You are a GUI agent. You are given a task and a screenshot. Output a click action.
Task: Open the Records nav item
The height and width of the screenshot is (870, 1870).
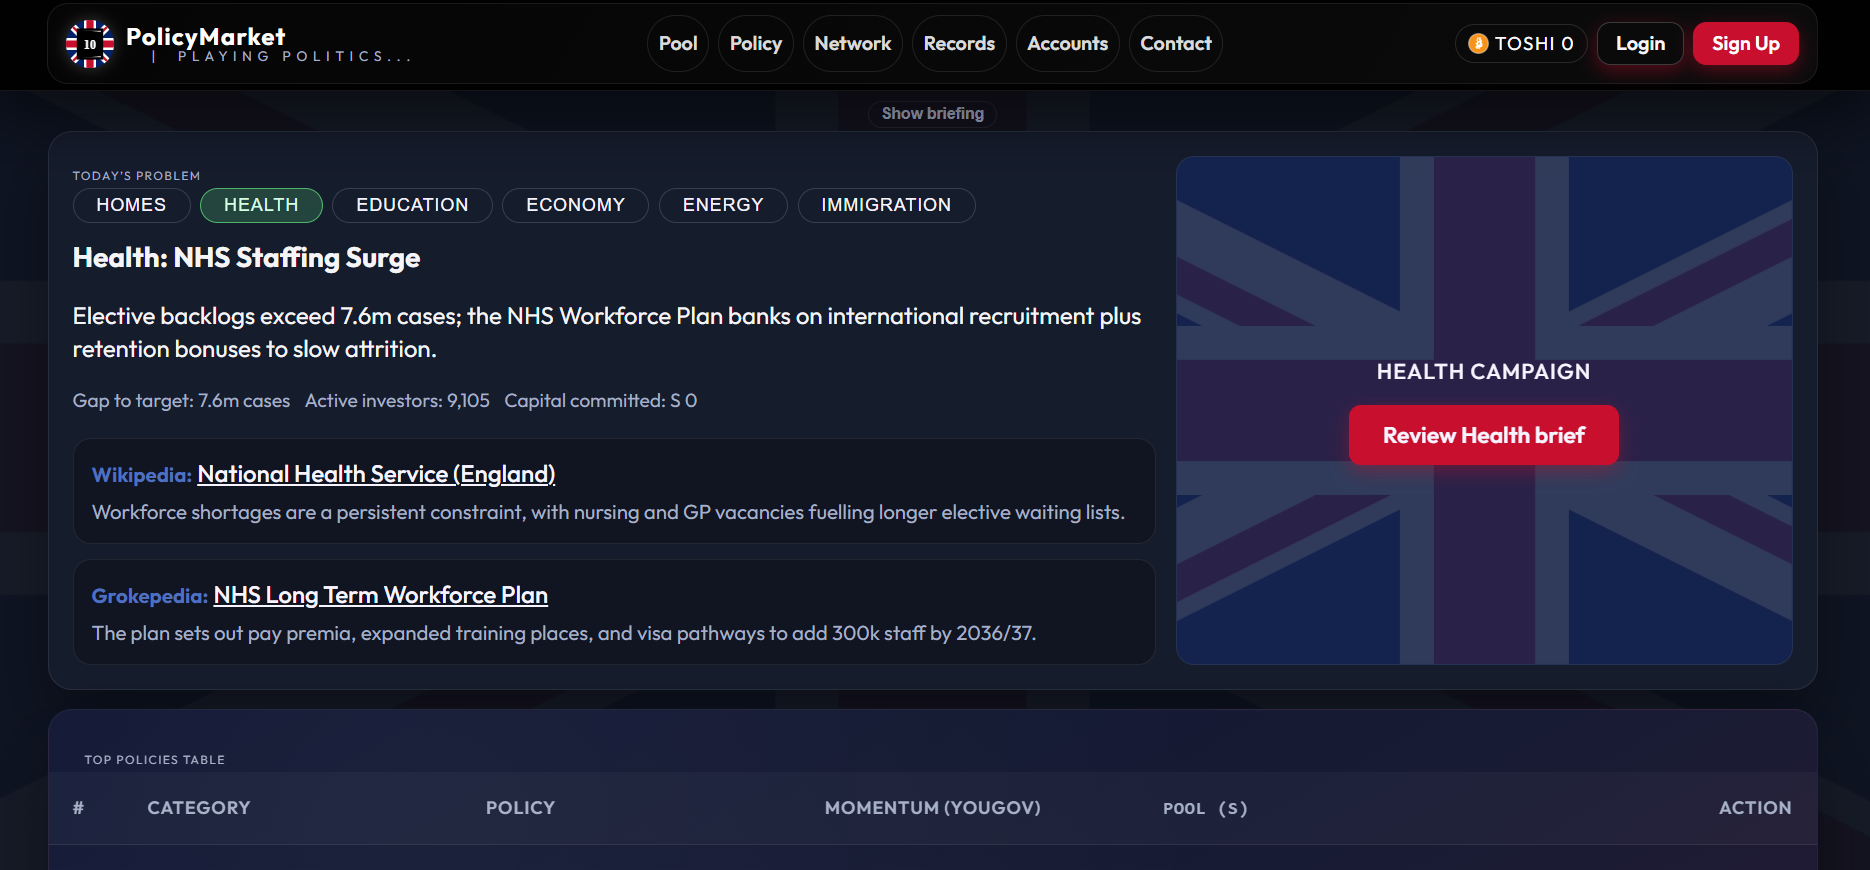959,44
